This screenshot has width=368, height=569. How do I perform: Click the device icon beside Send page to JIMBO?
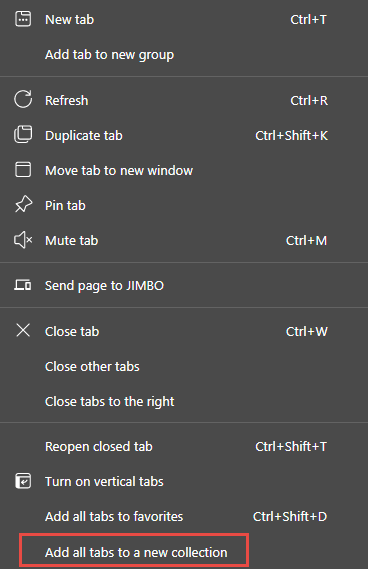(x=23, y=285)
